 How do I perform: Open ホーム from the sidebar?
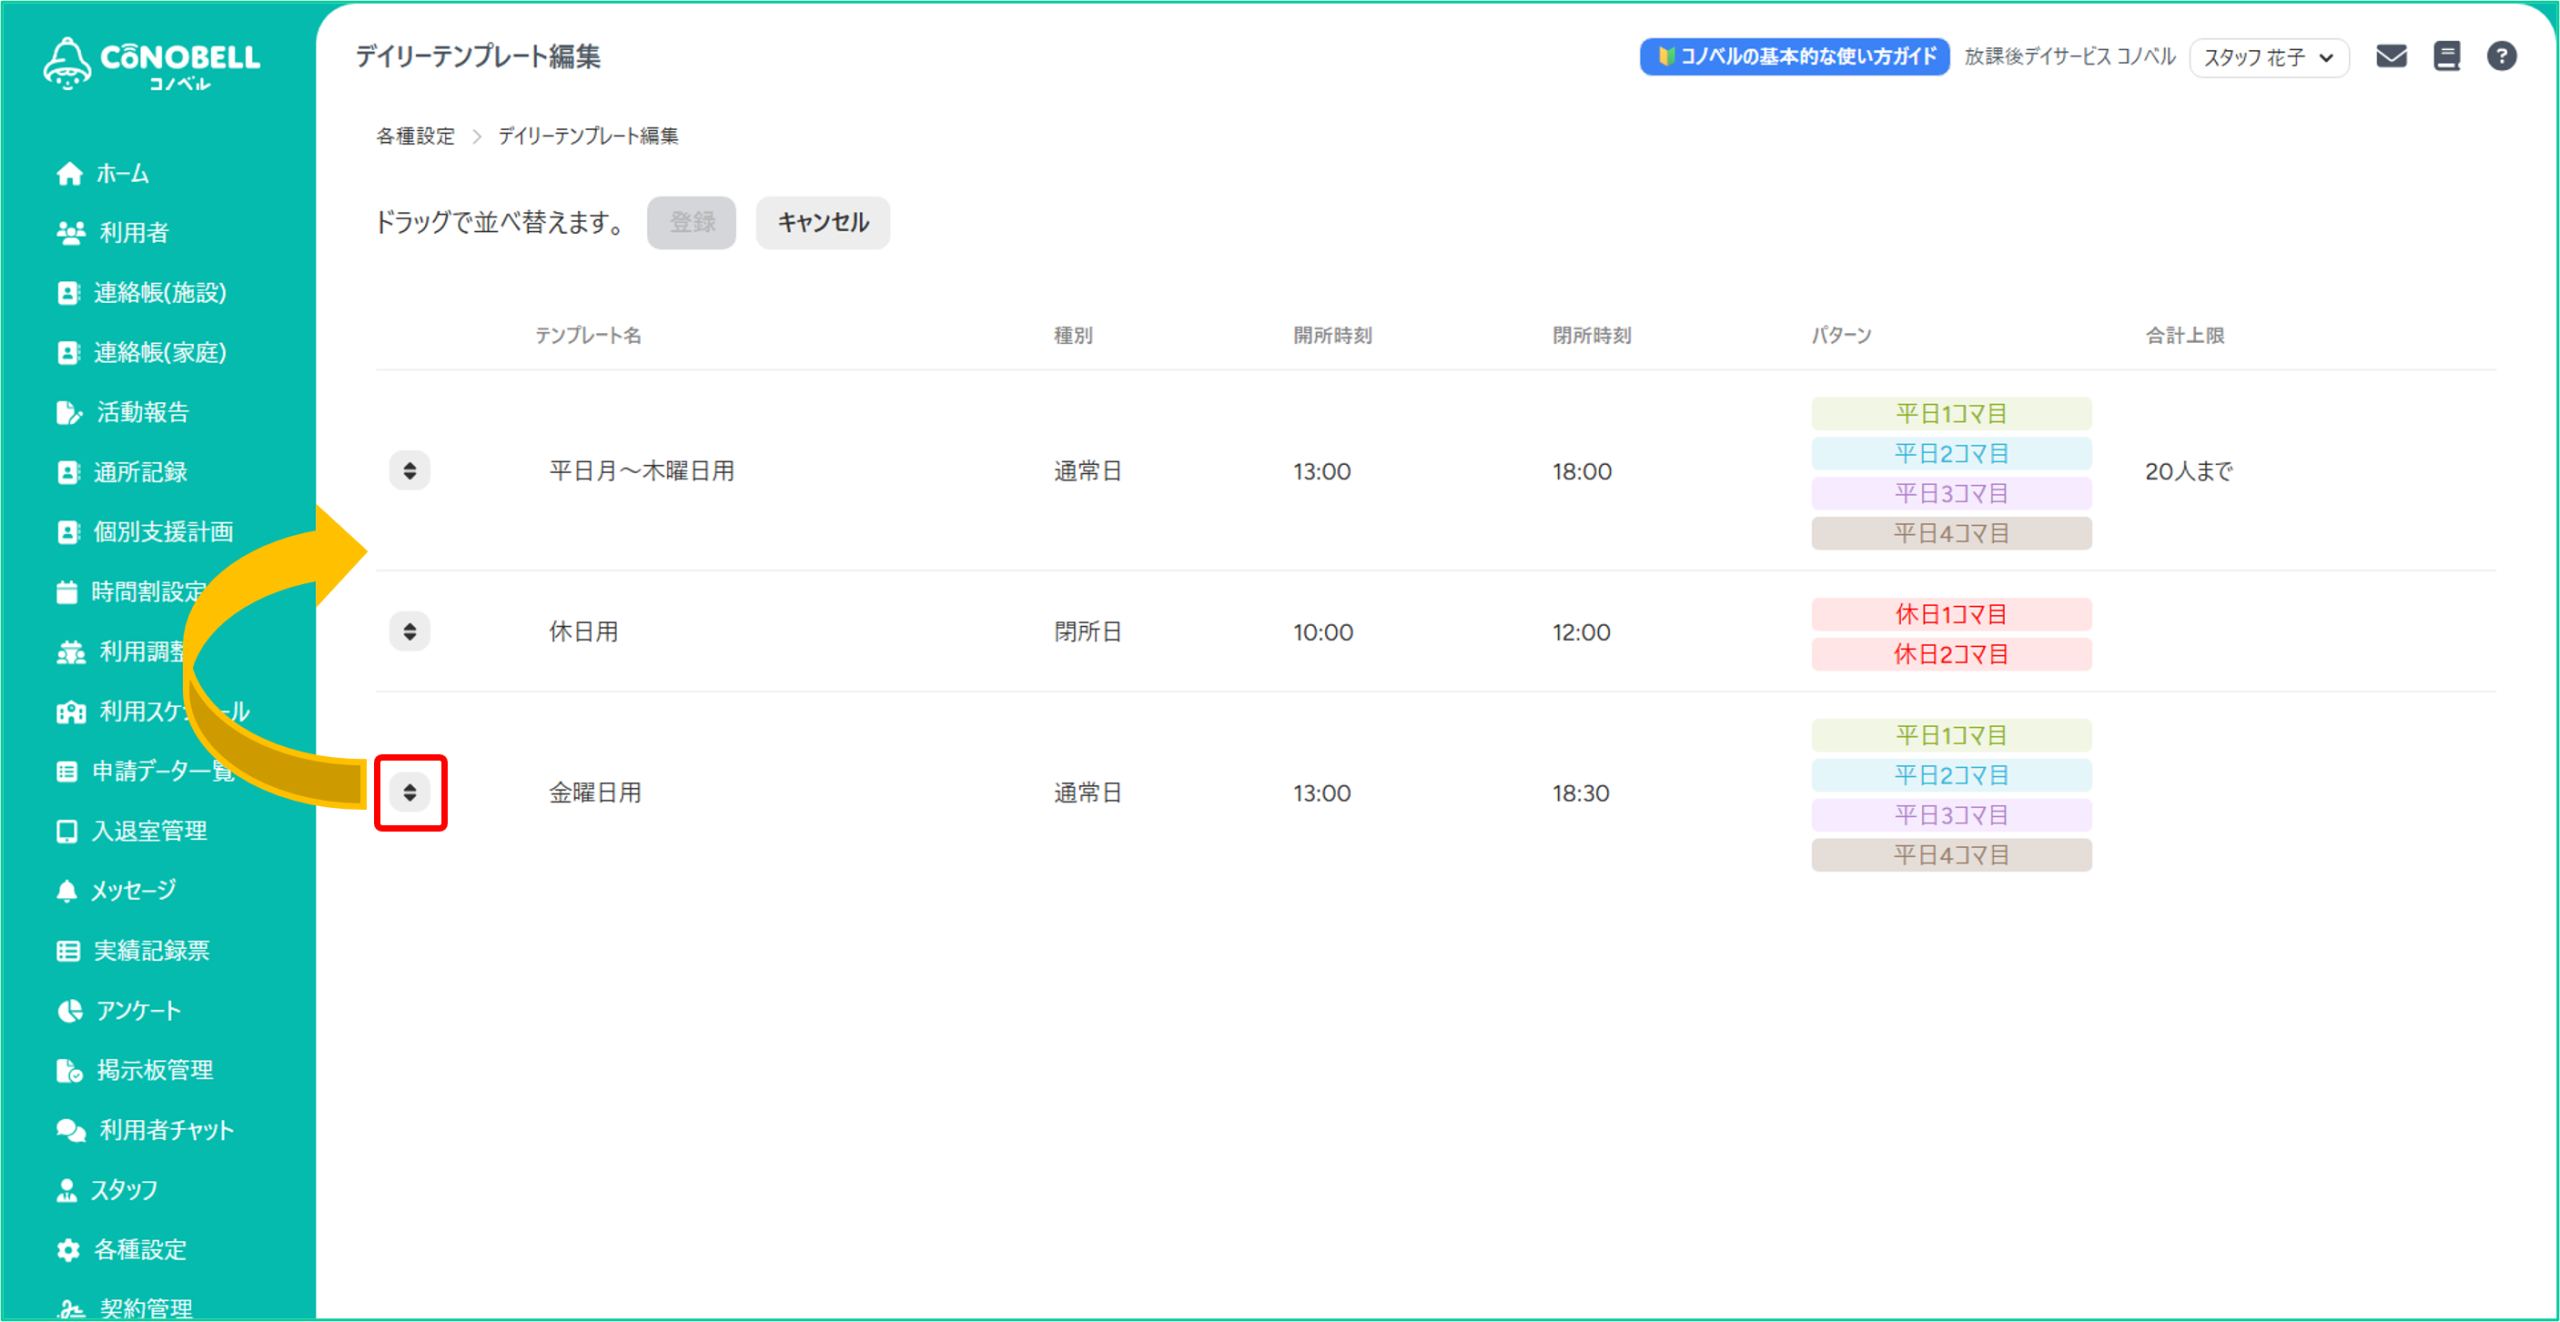pyautogui.click(x=121, y=174)
